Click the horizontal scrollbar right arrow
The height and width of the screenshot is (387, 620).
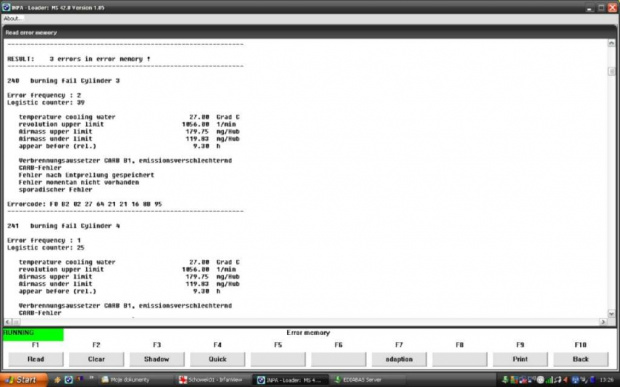click(603, 322)
